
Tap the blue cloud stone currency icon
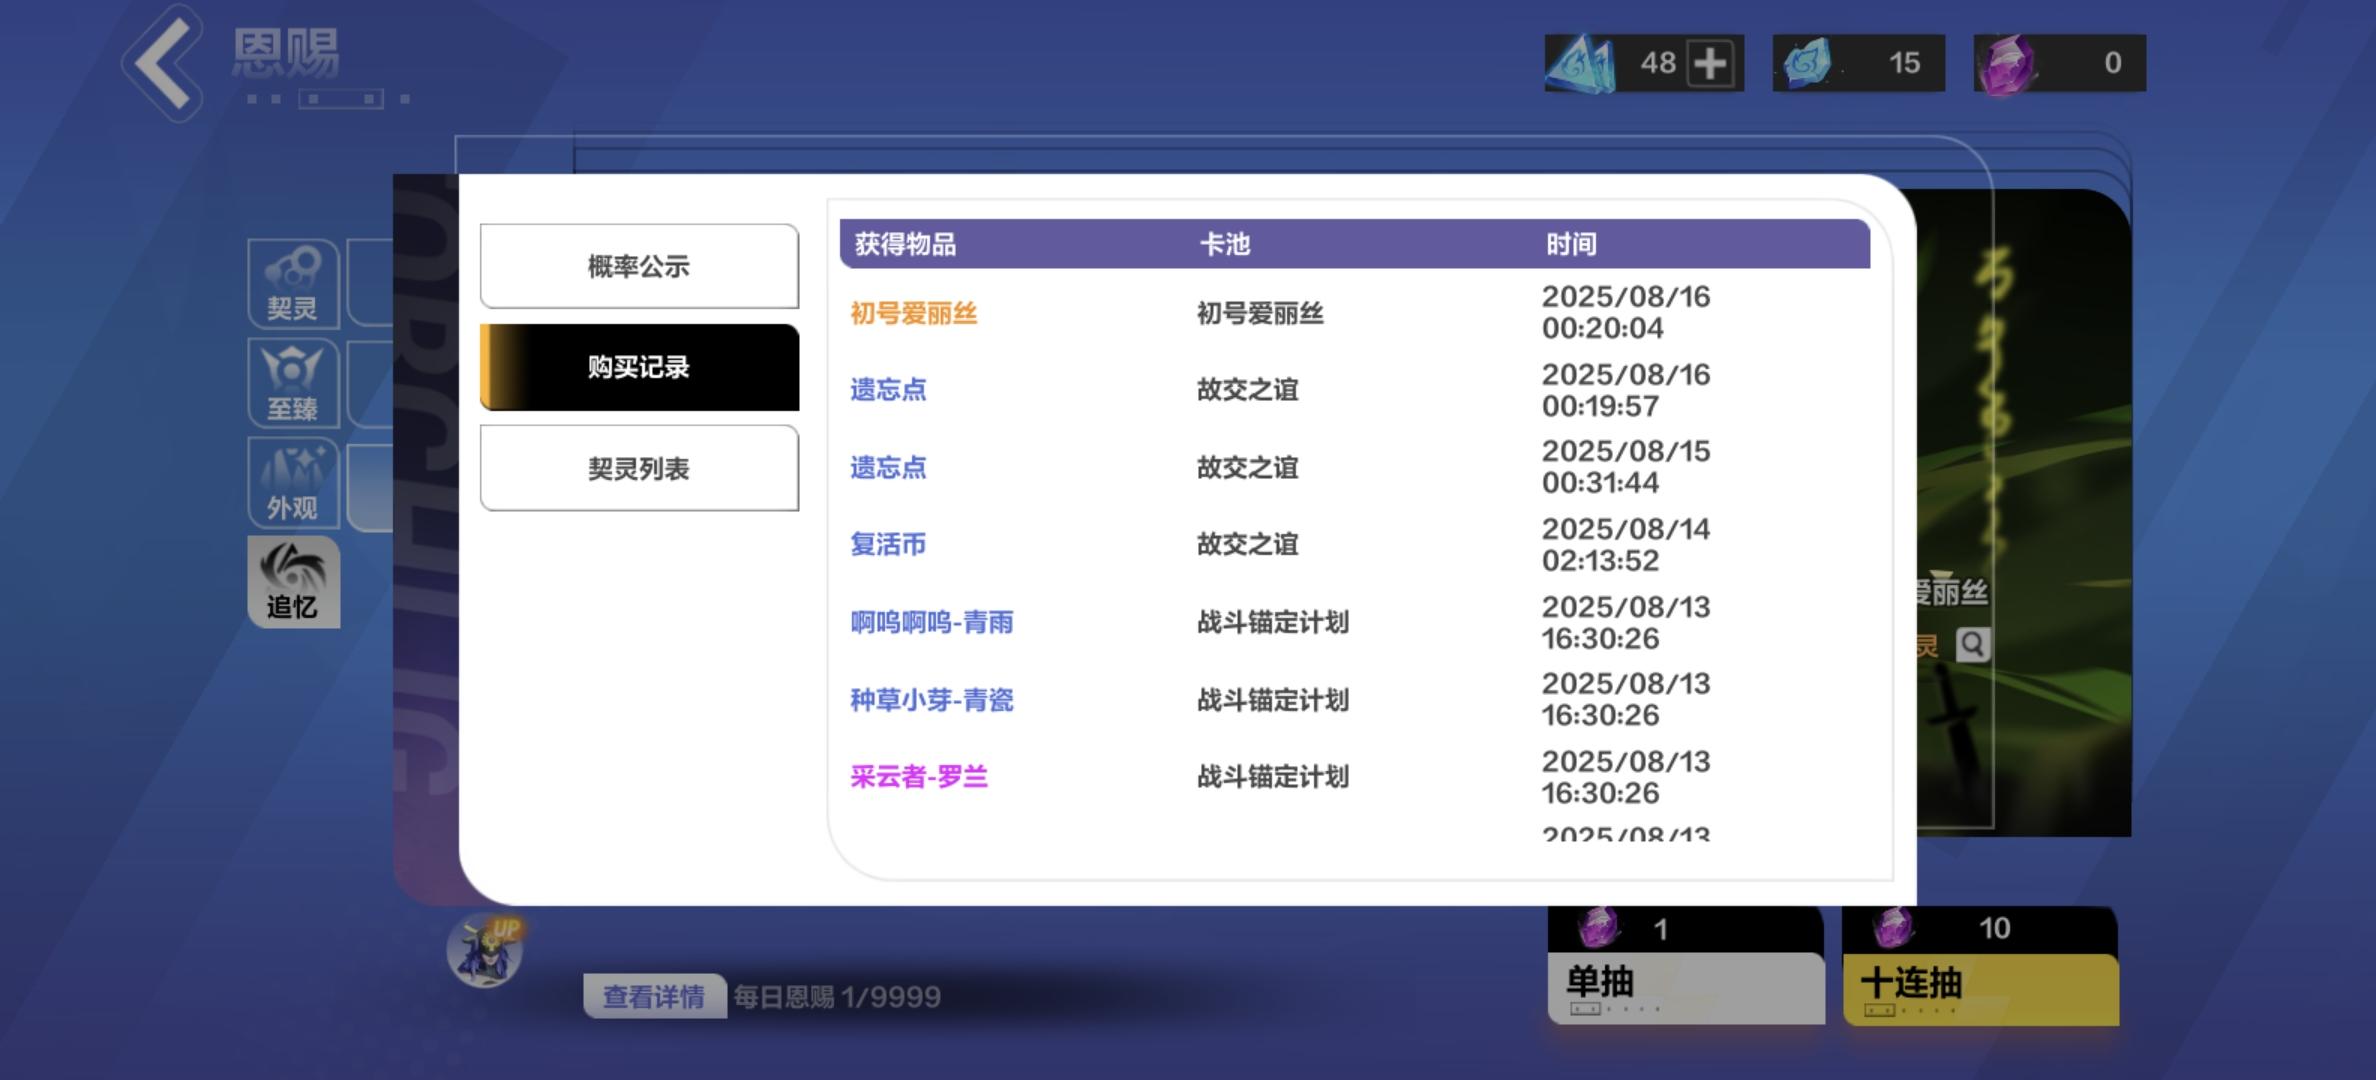click(x=1806, y=63)
